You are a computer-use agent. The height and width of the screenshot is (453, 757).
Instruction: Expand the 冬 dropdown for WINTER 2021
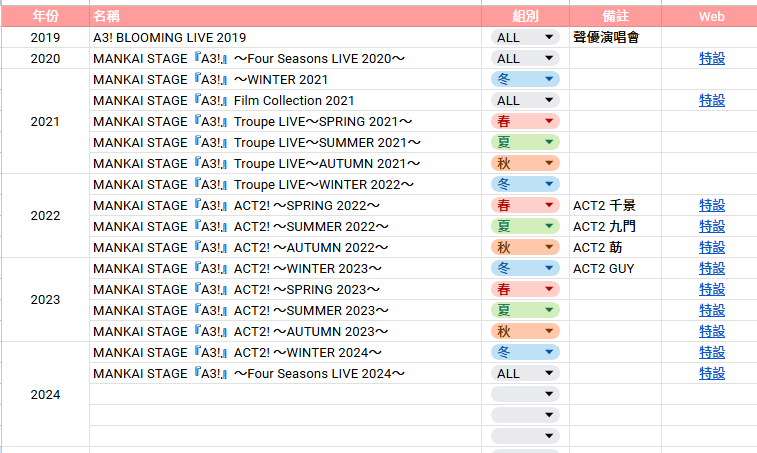pos(525,79)
